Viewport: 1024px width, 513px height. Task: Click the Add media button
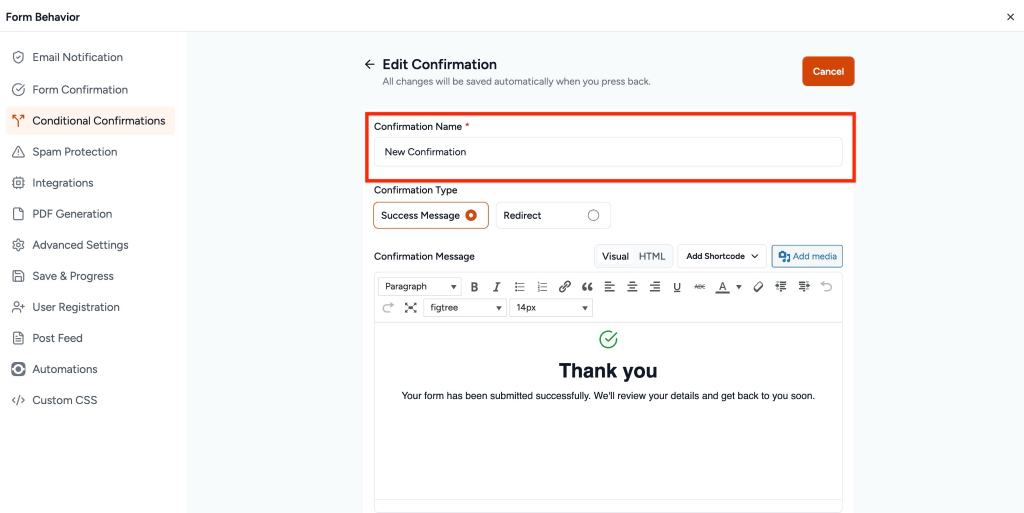coord(807,256)
